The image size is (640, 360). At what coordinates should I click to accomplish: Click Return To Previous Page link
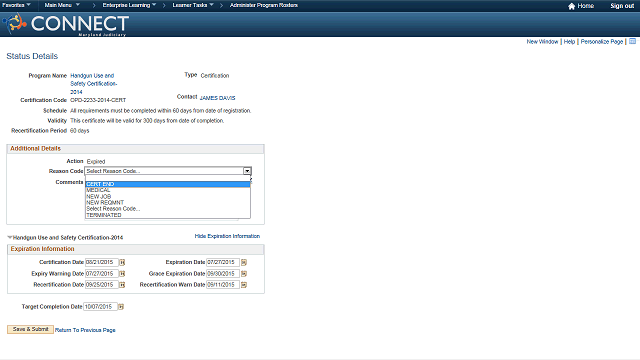pyautogui.click(x=85, y=330)
